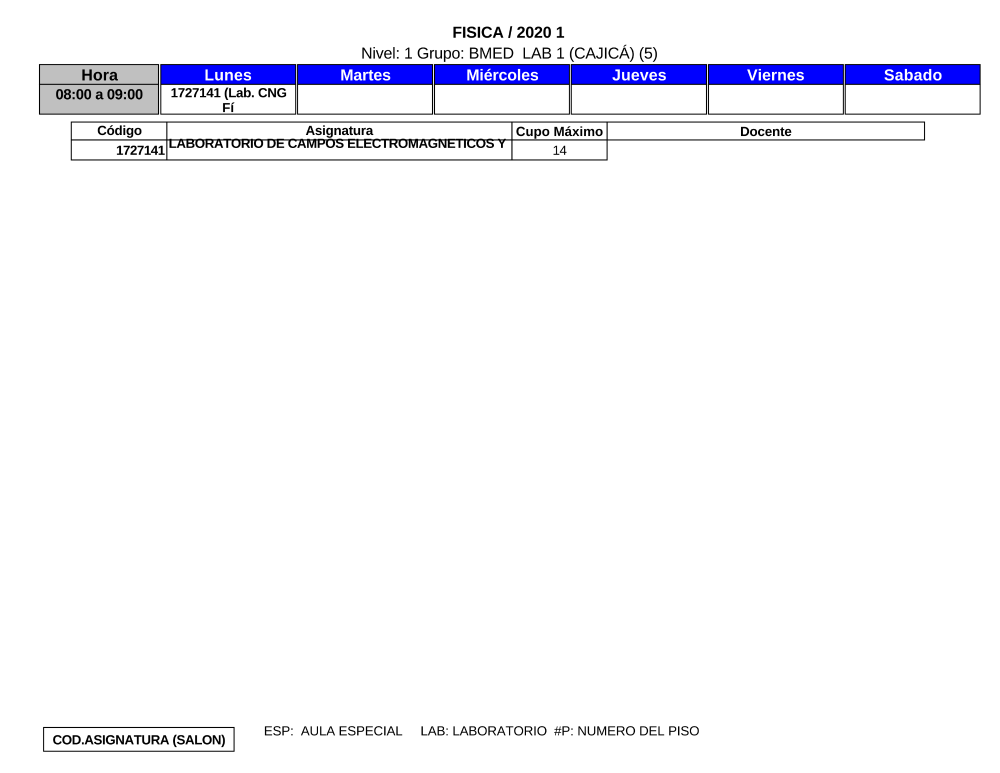Click the Miércoles column header
Viewport: 1000px width, 773px height.
tap(502, 75)
